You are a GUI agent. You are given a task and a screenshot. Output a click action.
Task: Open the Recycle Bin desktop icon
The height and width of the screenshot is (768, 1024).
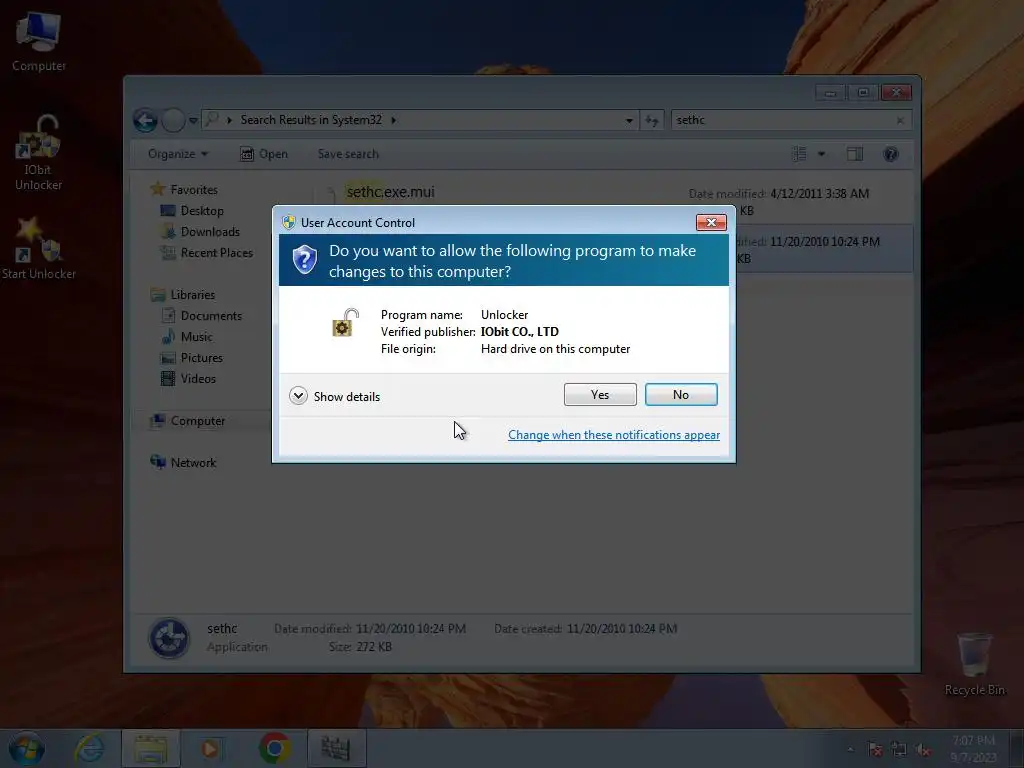[974, 664]
